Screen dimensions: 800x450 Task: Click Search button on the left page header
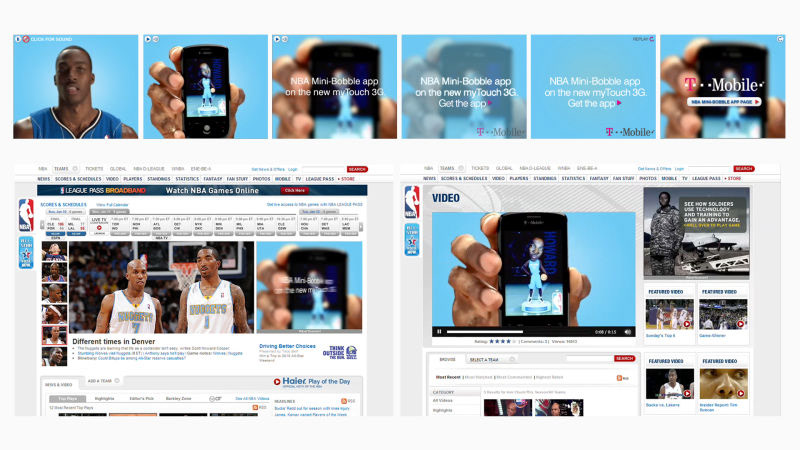pos(357,169)
